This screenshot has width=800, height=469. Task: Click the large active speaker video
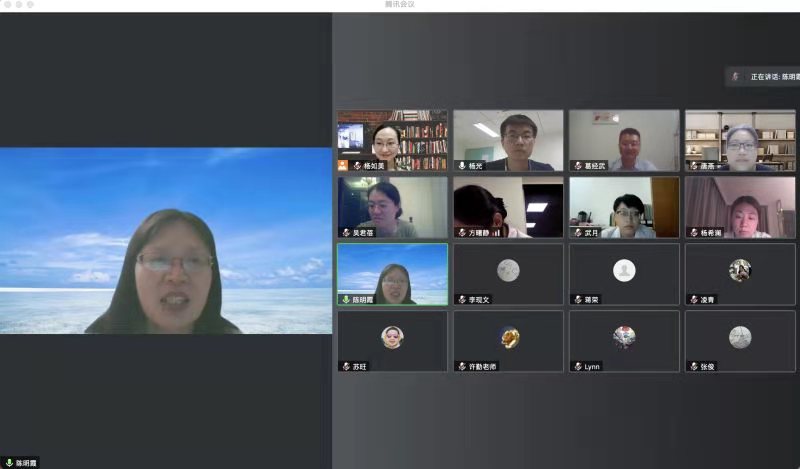pos(165,240)
